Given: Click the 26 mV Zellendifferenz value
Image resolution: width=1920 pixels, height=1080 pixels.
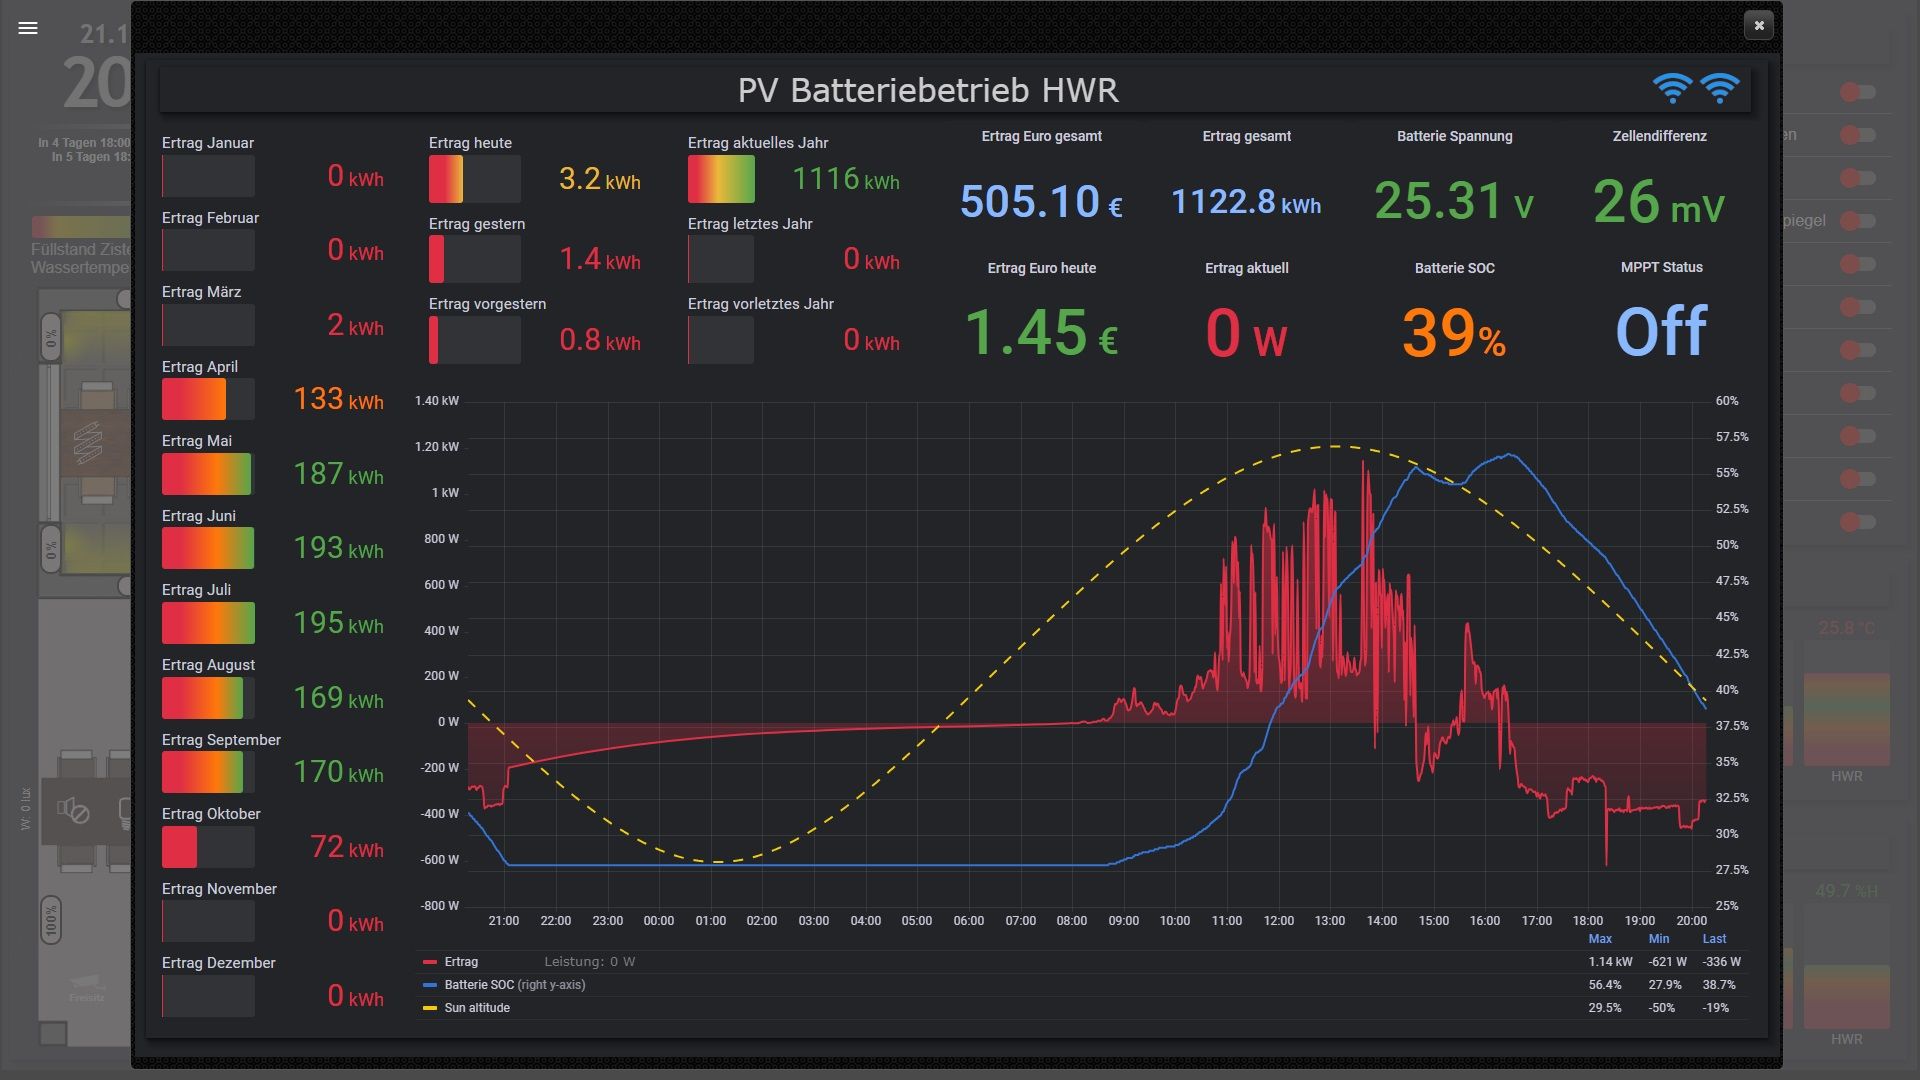Looking at the screenshot, I should 1659,202.
